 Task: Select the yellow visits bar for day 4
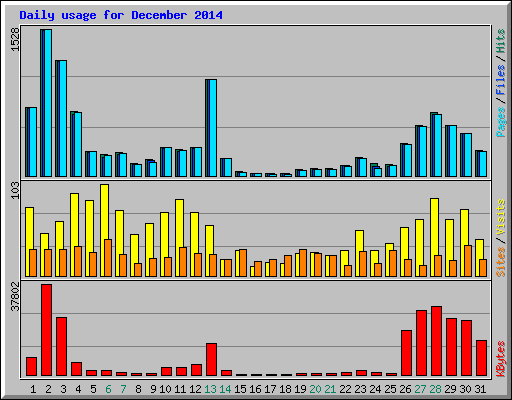[74, 235]
